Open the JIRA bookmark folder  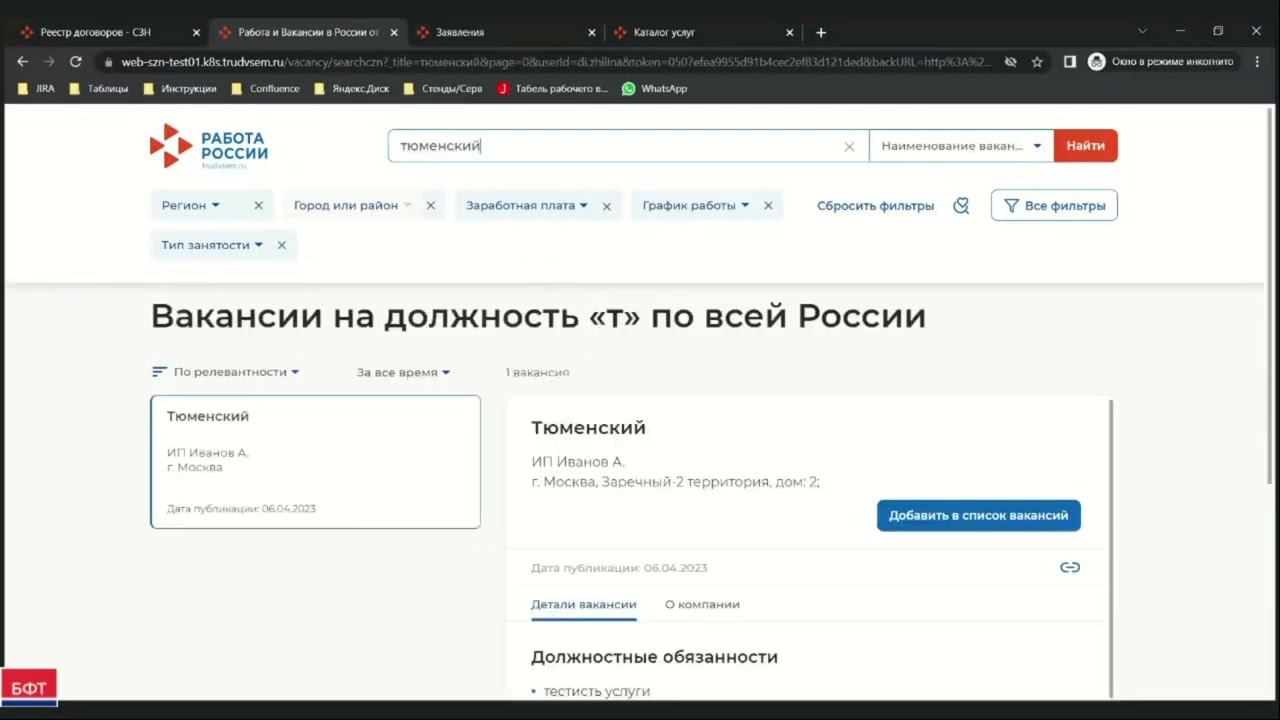pyautogui.click(x=36, y=88)
